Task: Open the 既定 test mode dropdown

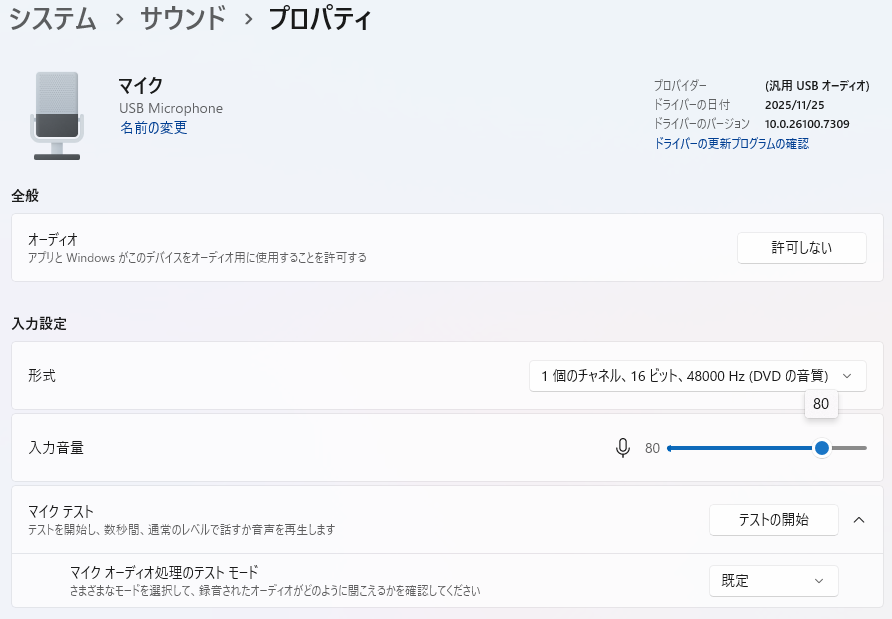Action: click(x=773, y=581)
